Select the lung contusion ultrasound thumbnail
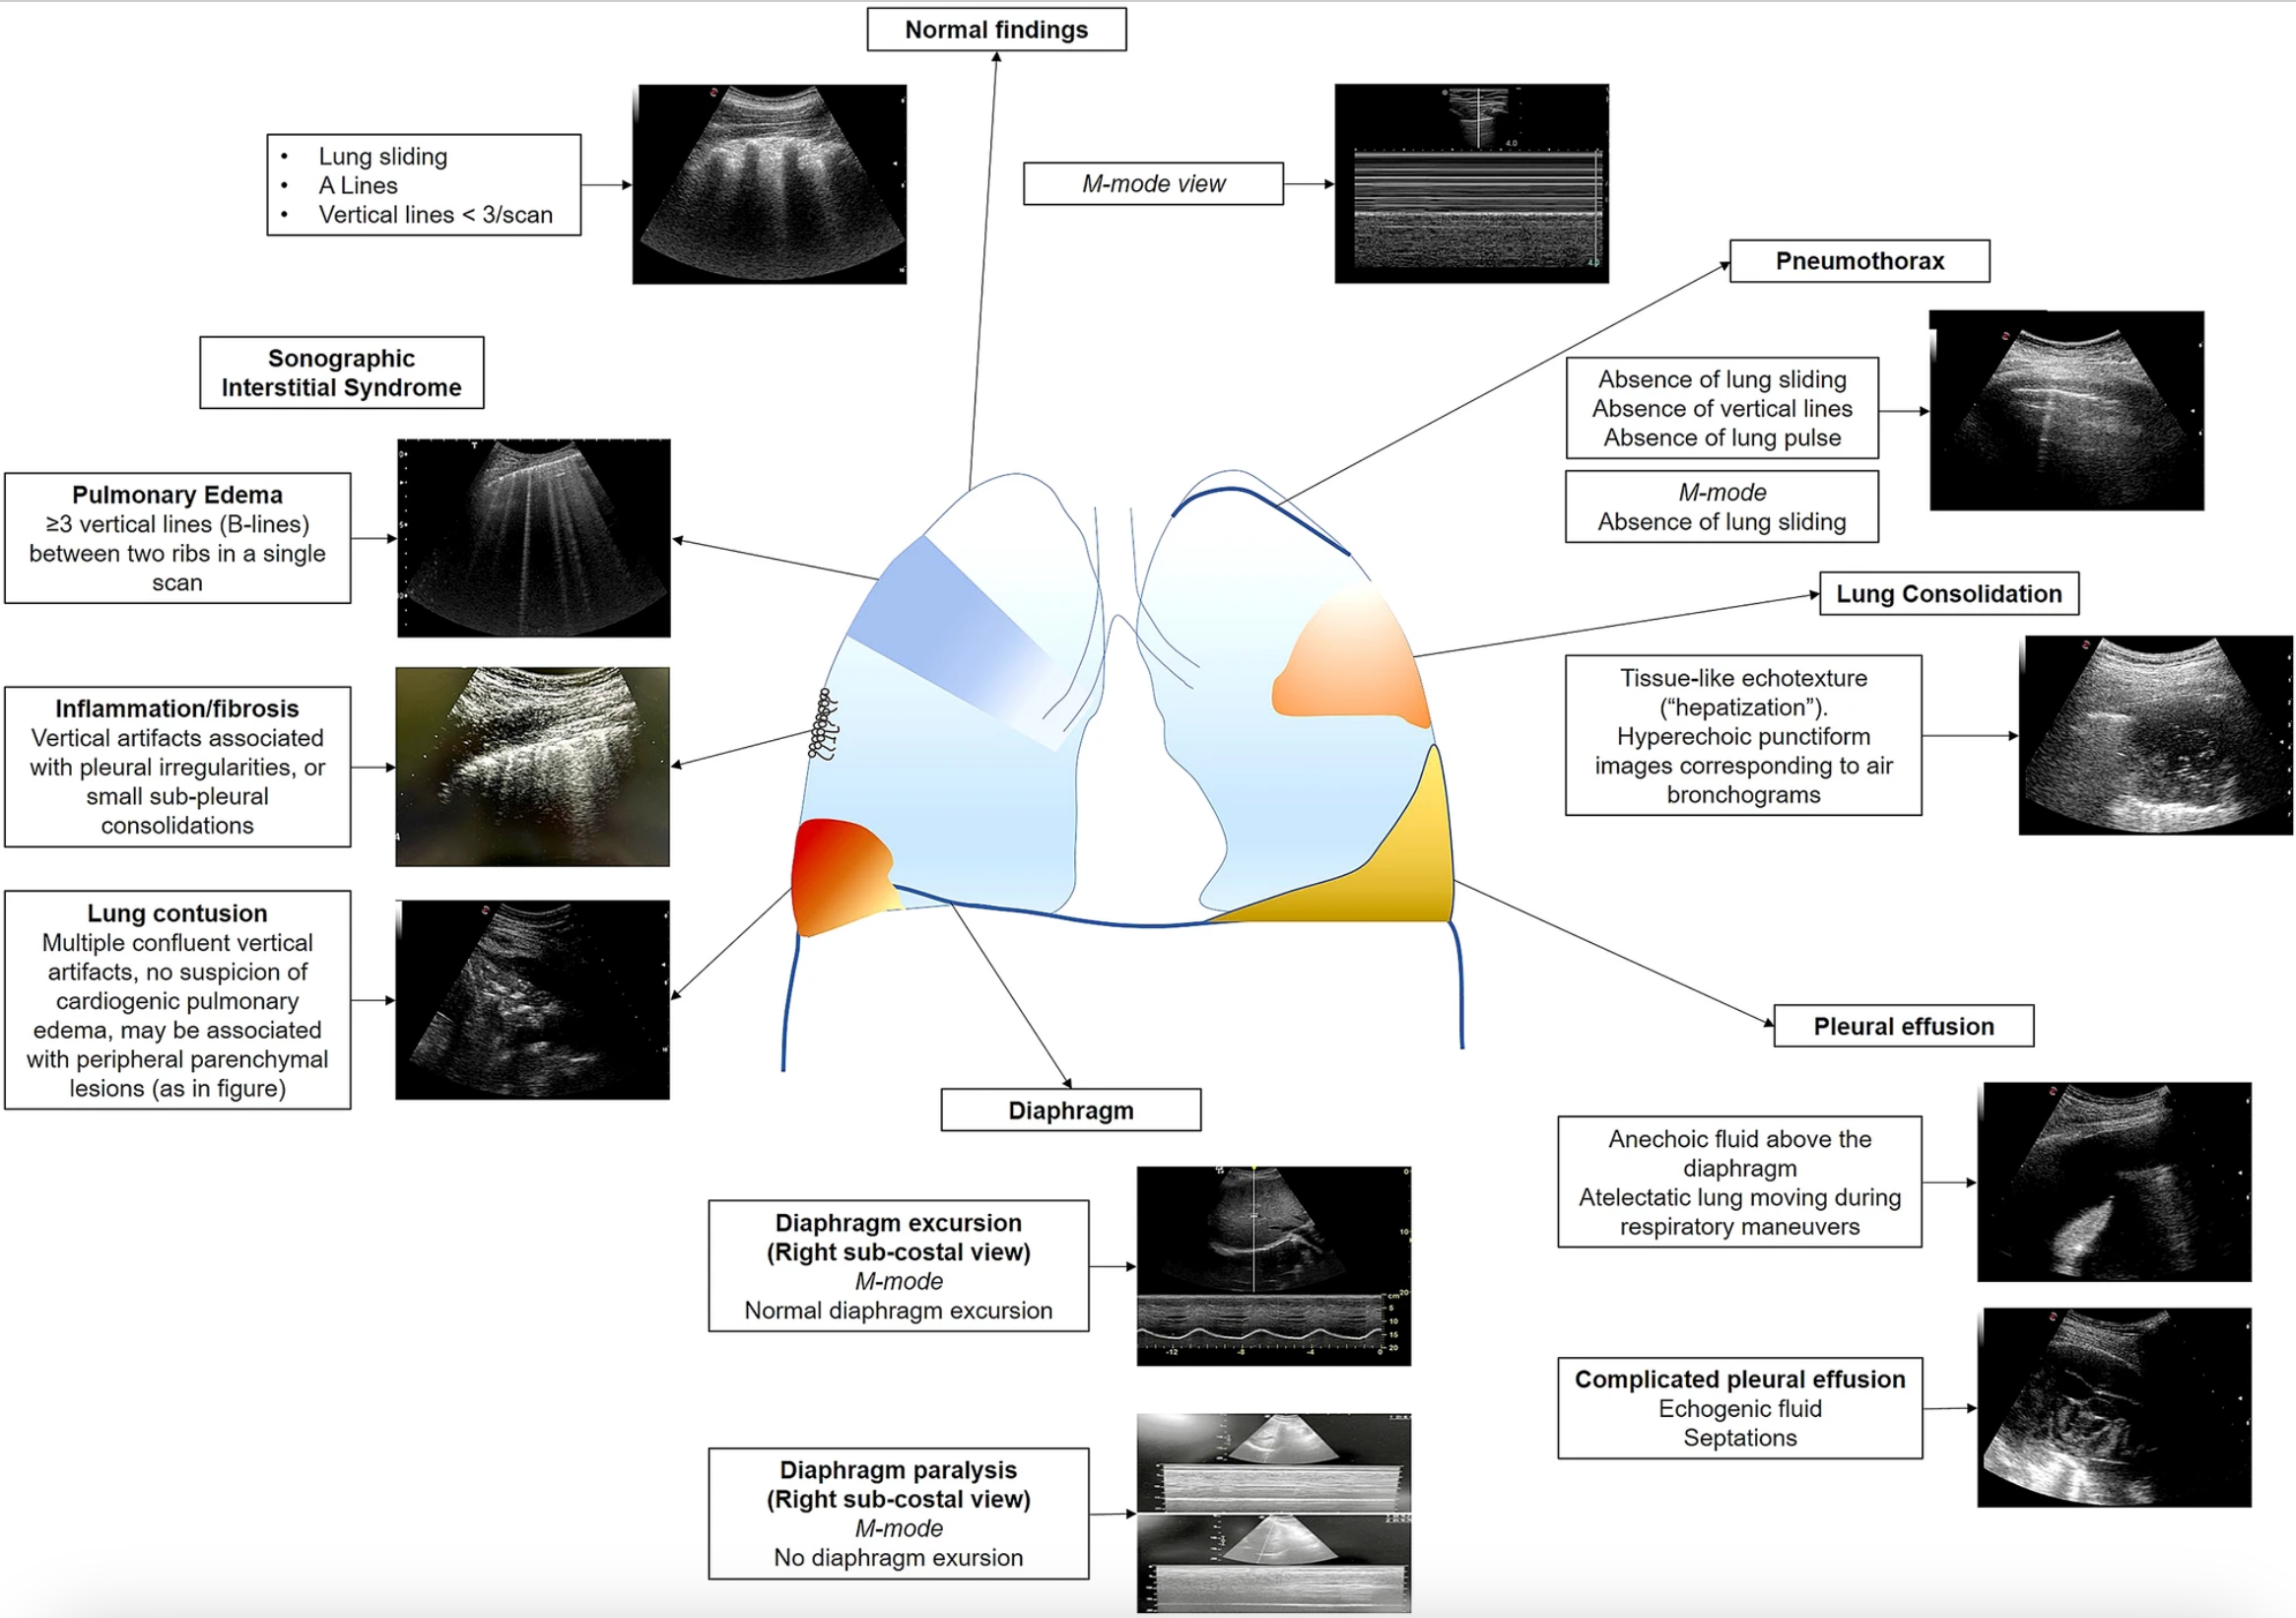The width and height of the screenshot is (2296, 1618). coord(533,1000)
